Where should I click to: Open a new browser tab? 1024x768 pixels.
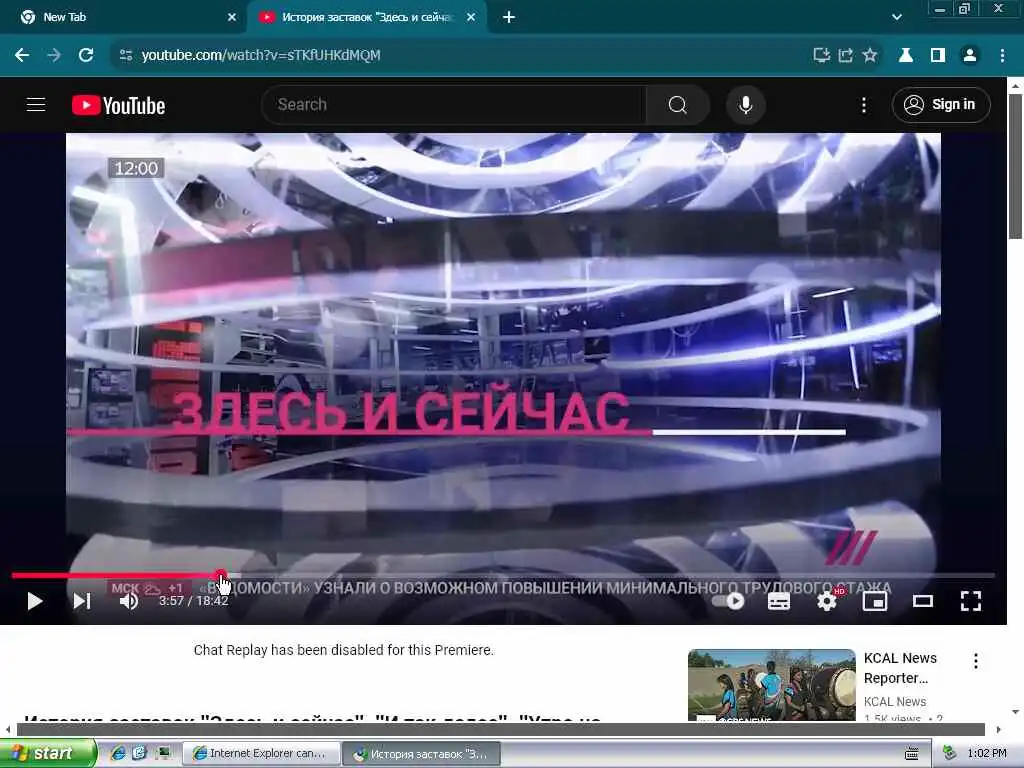pyautogui.click(x=509, y=17)
